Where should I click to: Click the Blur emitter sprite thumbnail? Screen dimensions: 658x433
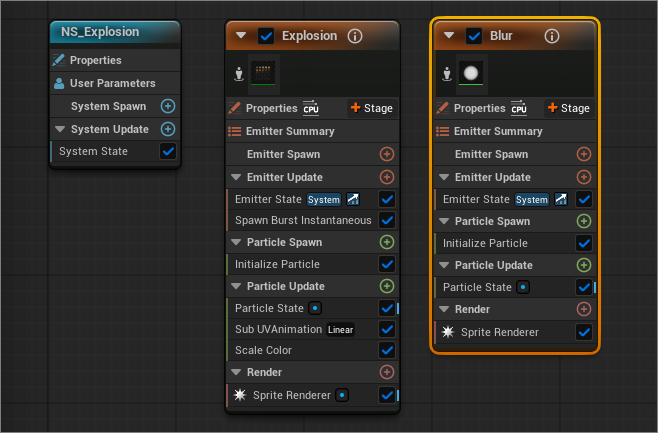pyautogui.click(x=470, y=73)
